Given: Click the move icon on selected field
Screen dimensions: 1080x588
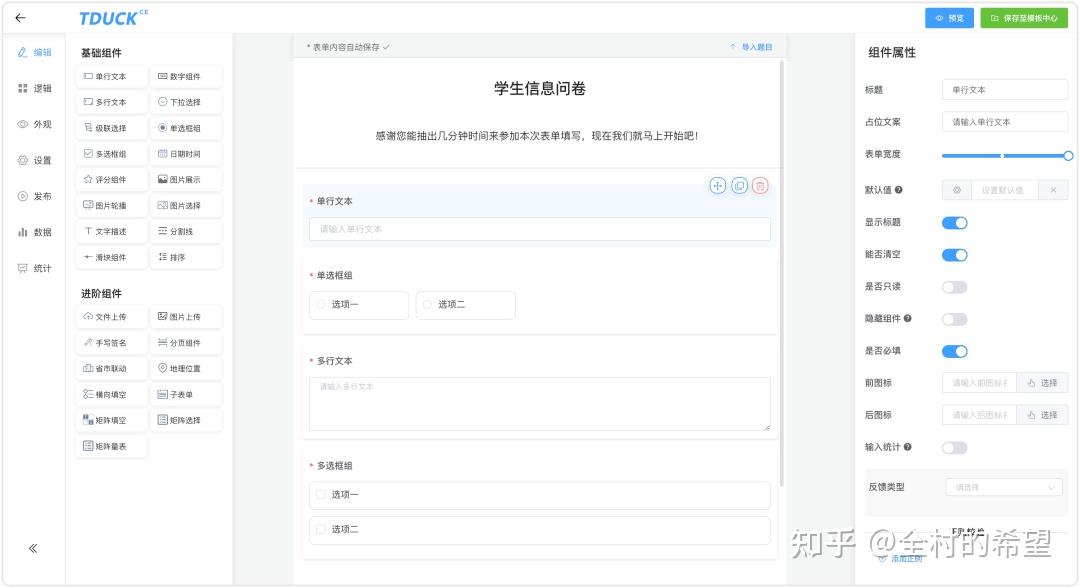Looking at the screenshot, I should [718, 186].
